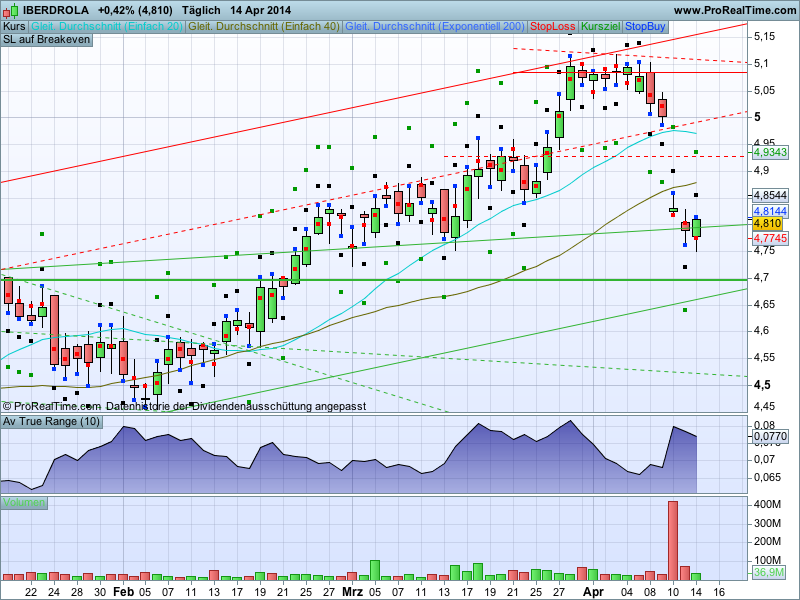The width and height of the screenshot is (800, 600).
Task: Click the StopLoss indicator label
Action: 553,27
